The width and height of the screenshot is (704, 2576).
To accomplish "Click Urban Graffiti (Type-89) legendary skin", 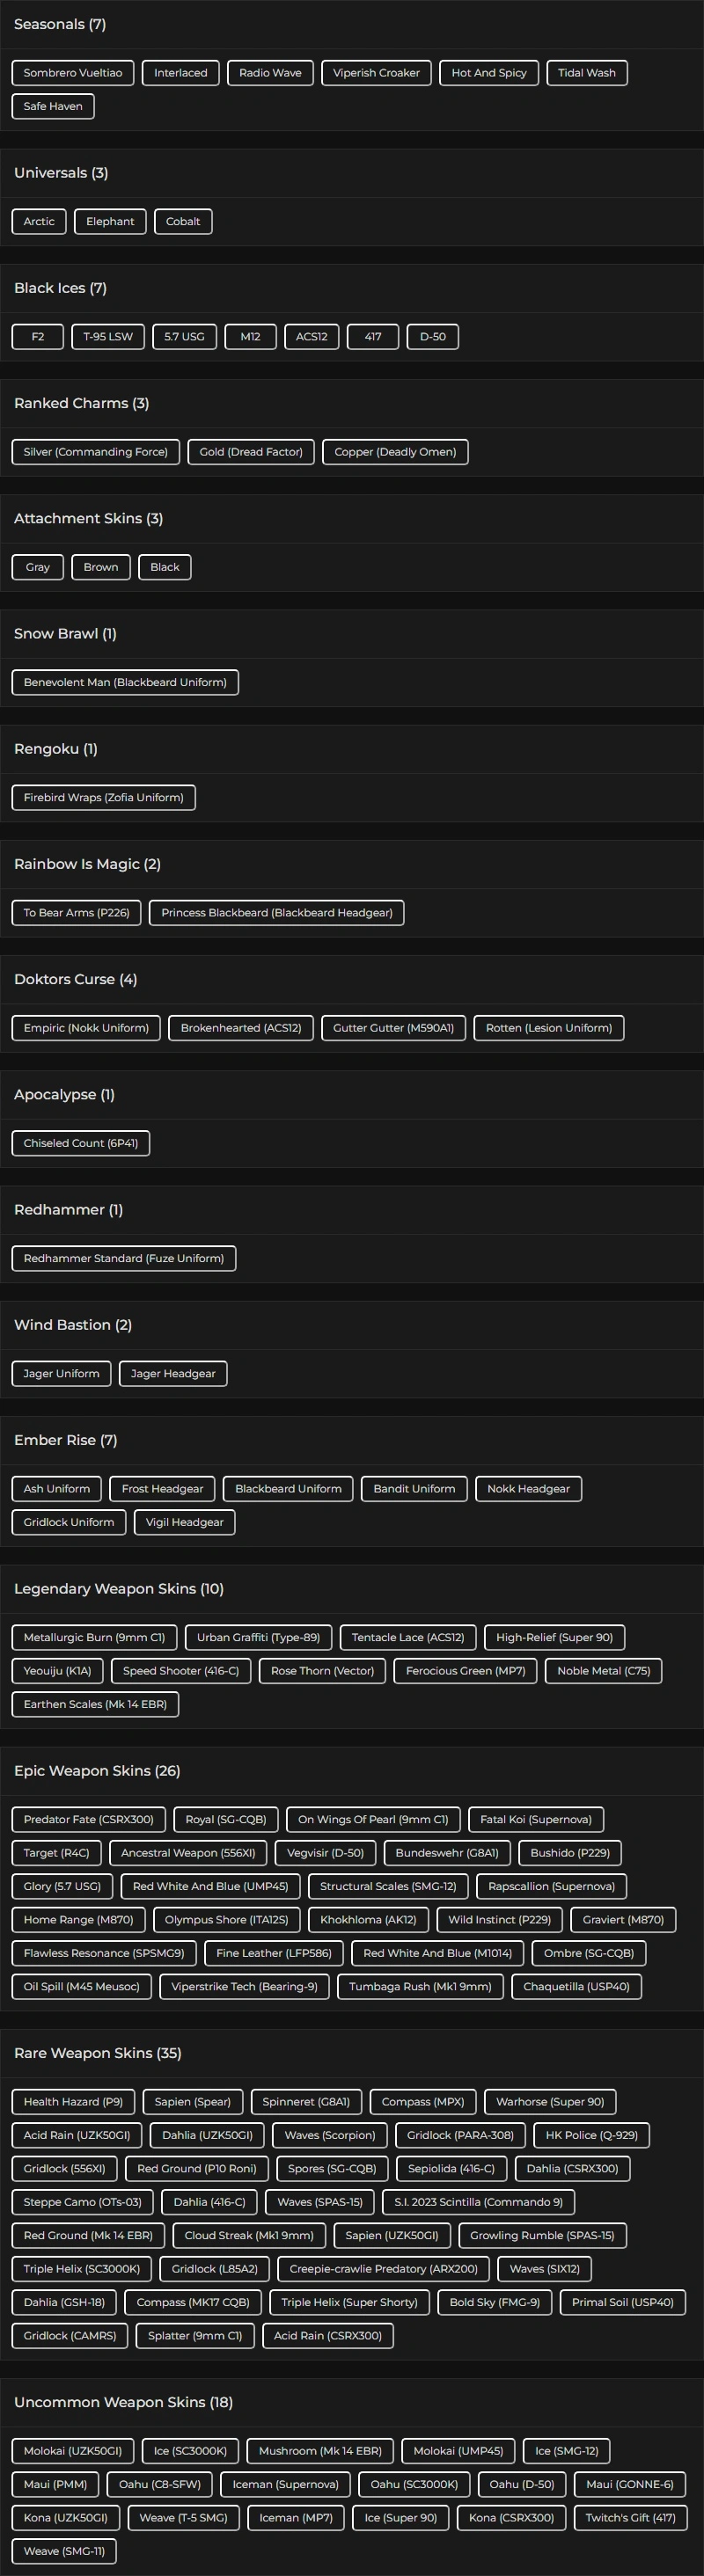I will (x=258, y=1637).
